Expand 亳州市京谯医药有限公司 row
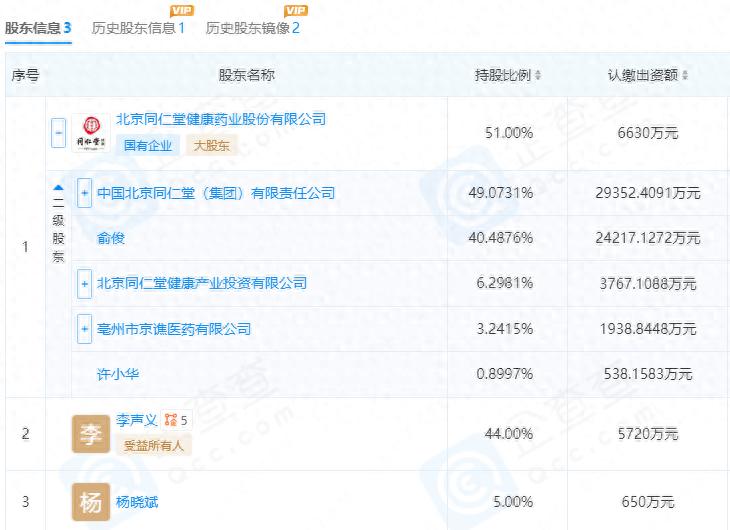The height and width of the screenshot is (530, 730). tap(84, 329)
